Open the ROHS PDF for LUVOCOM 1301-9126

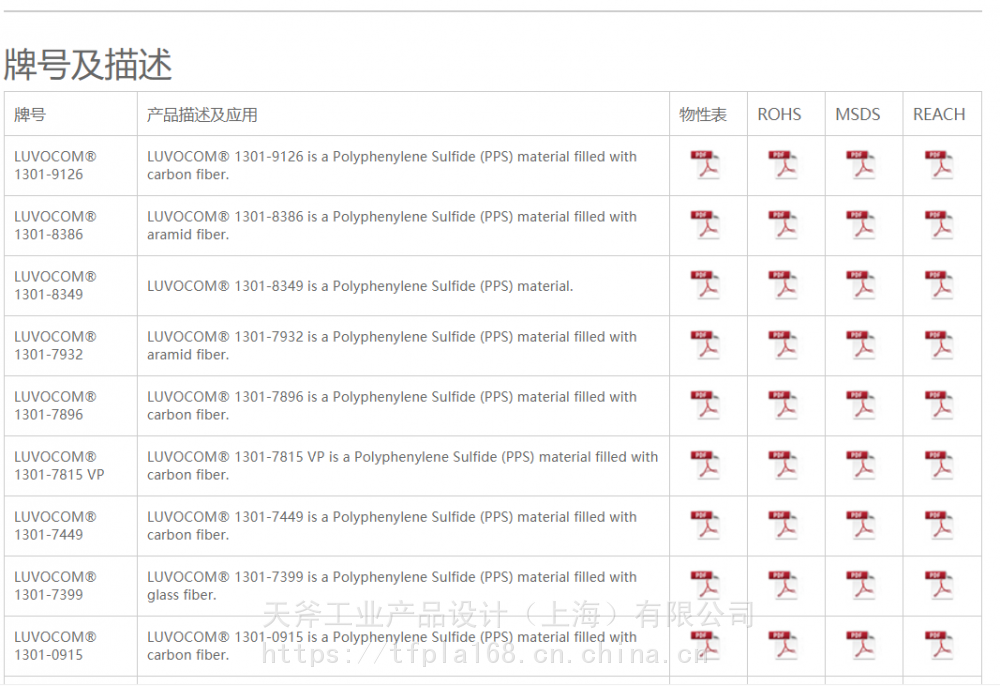(783, 165)
